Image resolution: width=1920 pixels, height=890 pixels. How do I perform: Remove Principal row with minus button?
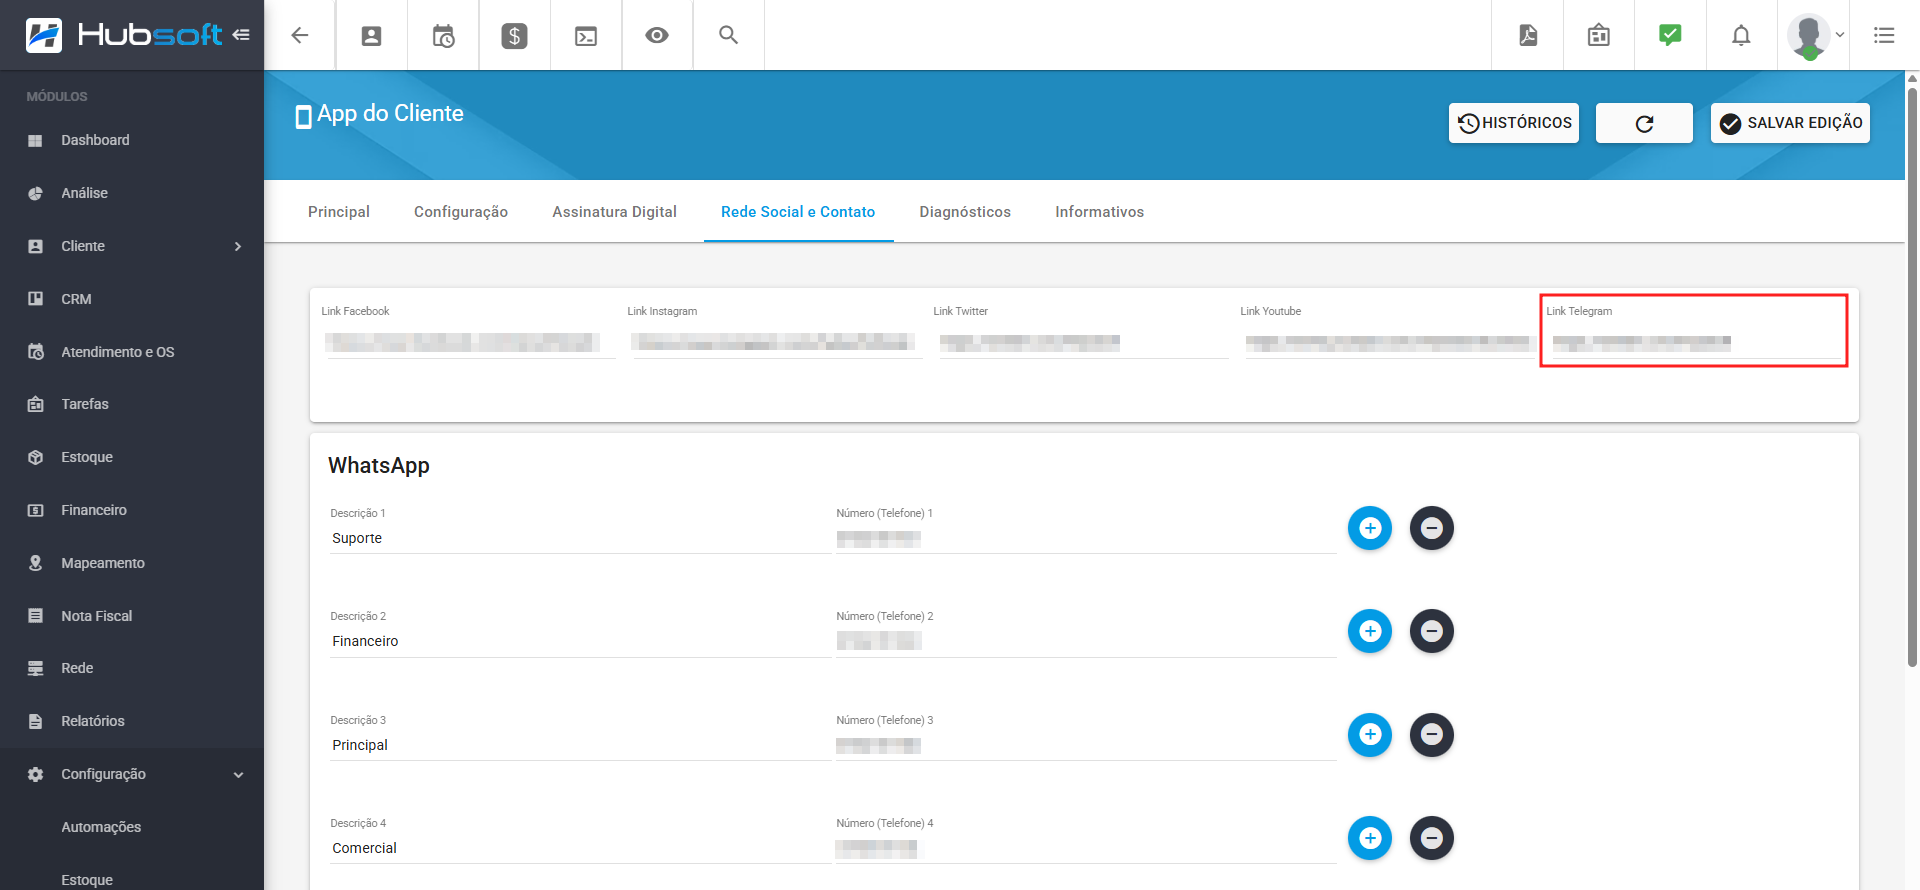[x=1432, y=735]
